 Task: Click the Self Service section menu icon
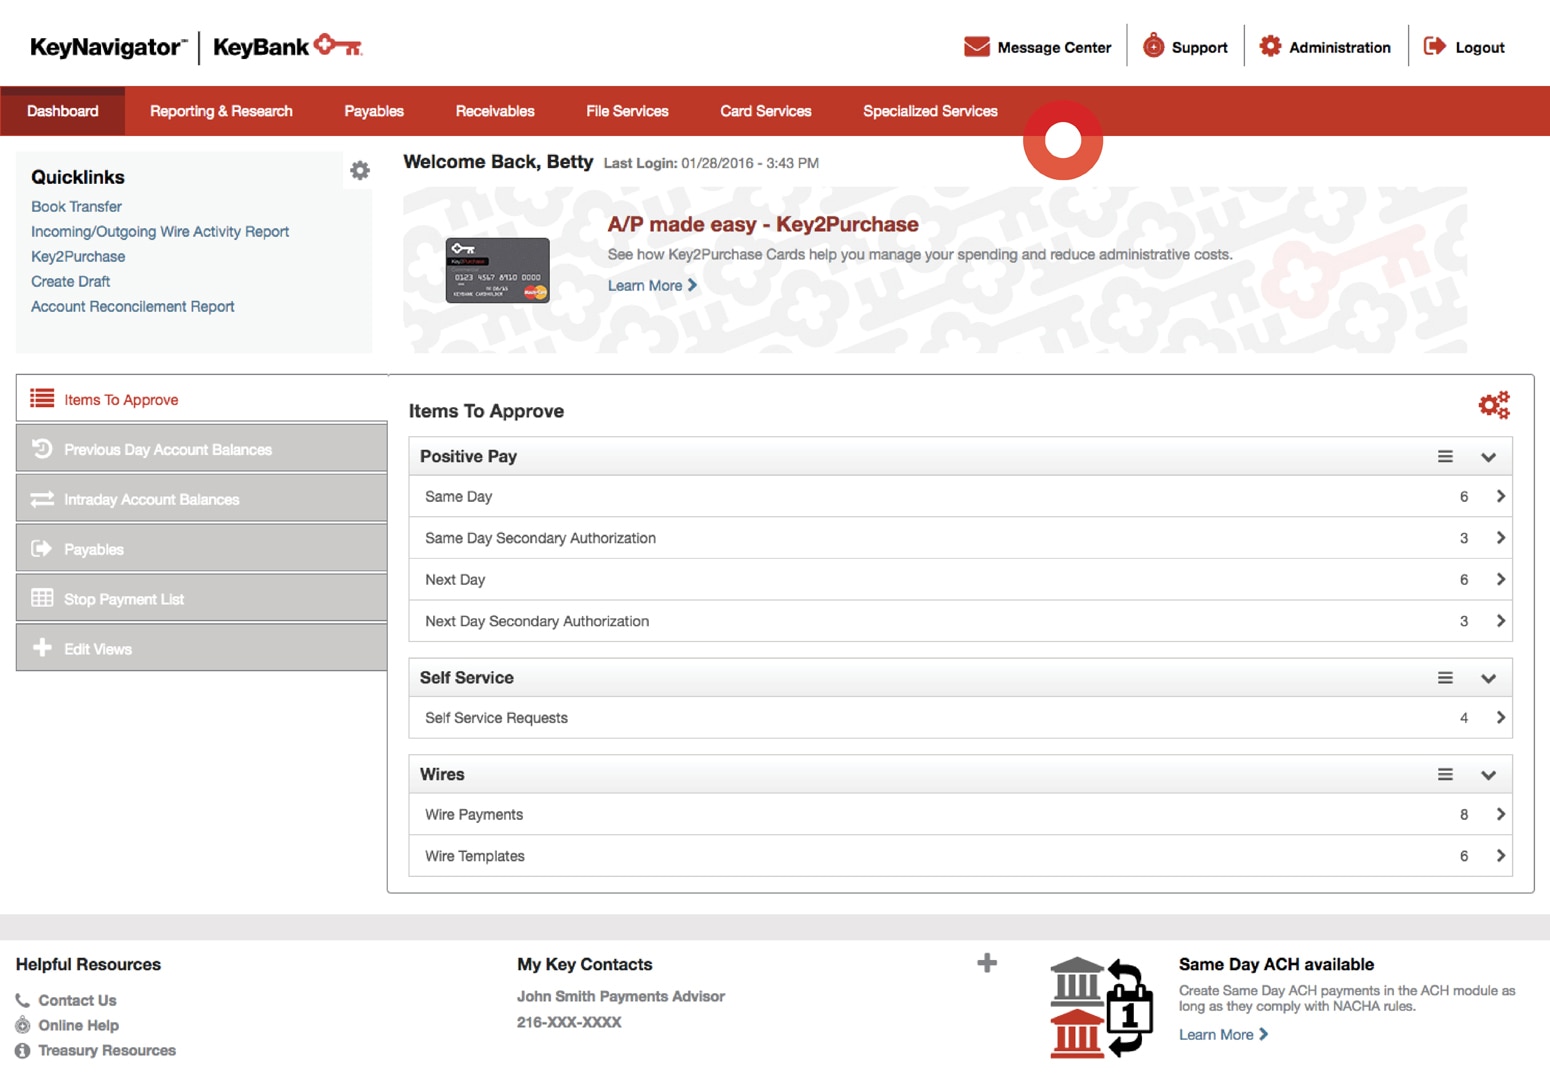click(x=1445, y=678)
